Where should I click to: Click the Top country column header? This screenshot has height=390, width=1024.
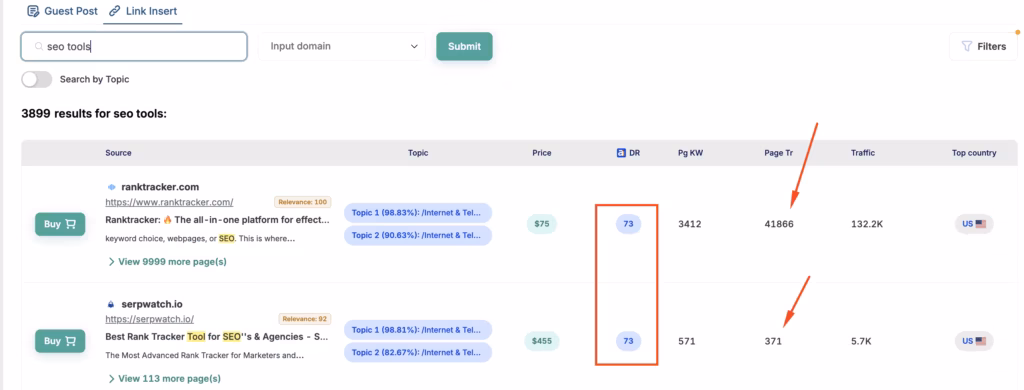974,153
